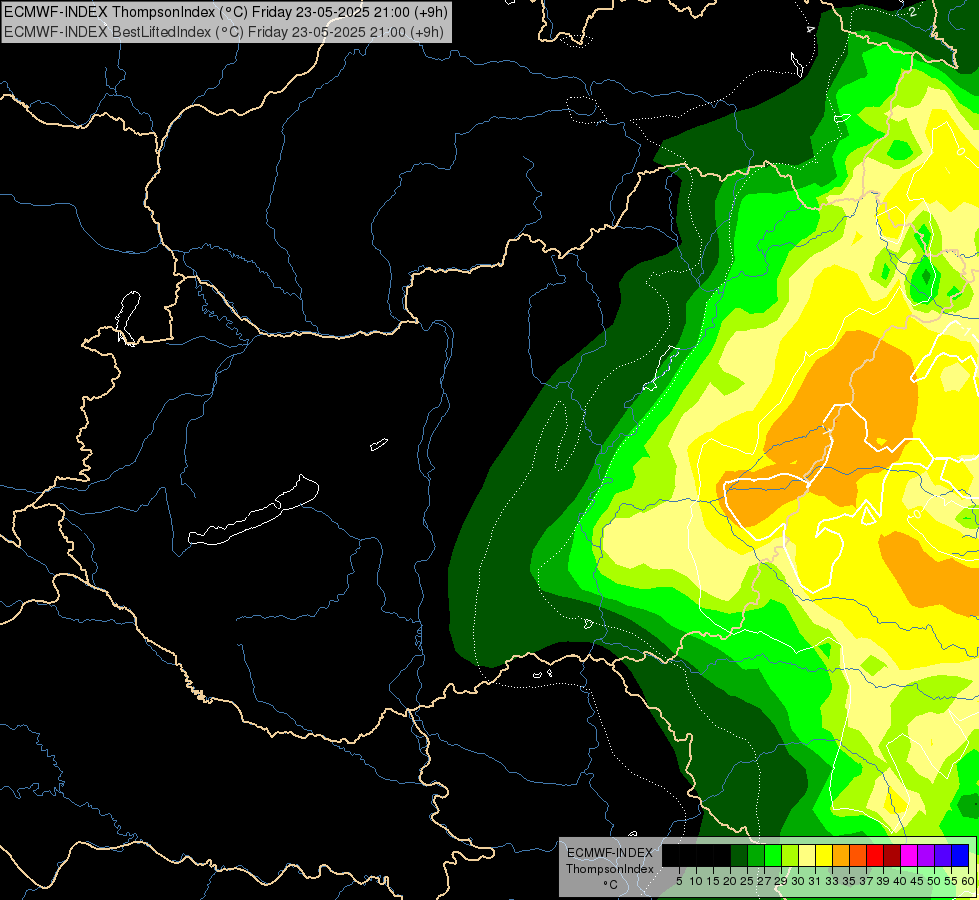Screen dimensions: 979x900
Task: Pick the bright green 27-29 legend swatch
Action: 773,855
